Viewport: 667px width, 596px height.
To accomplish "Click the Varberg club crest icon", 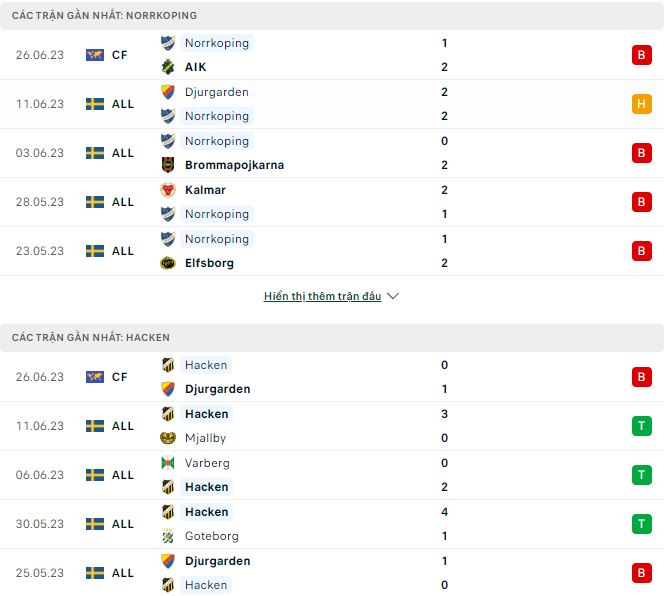I will tap(167, 463).
